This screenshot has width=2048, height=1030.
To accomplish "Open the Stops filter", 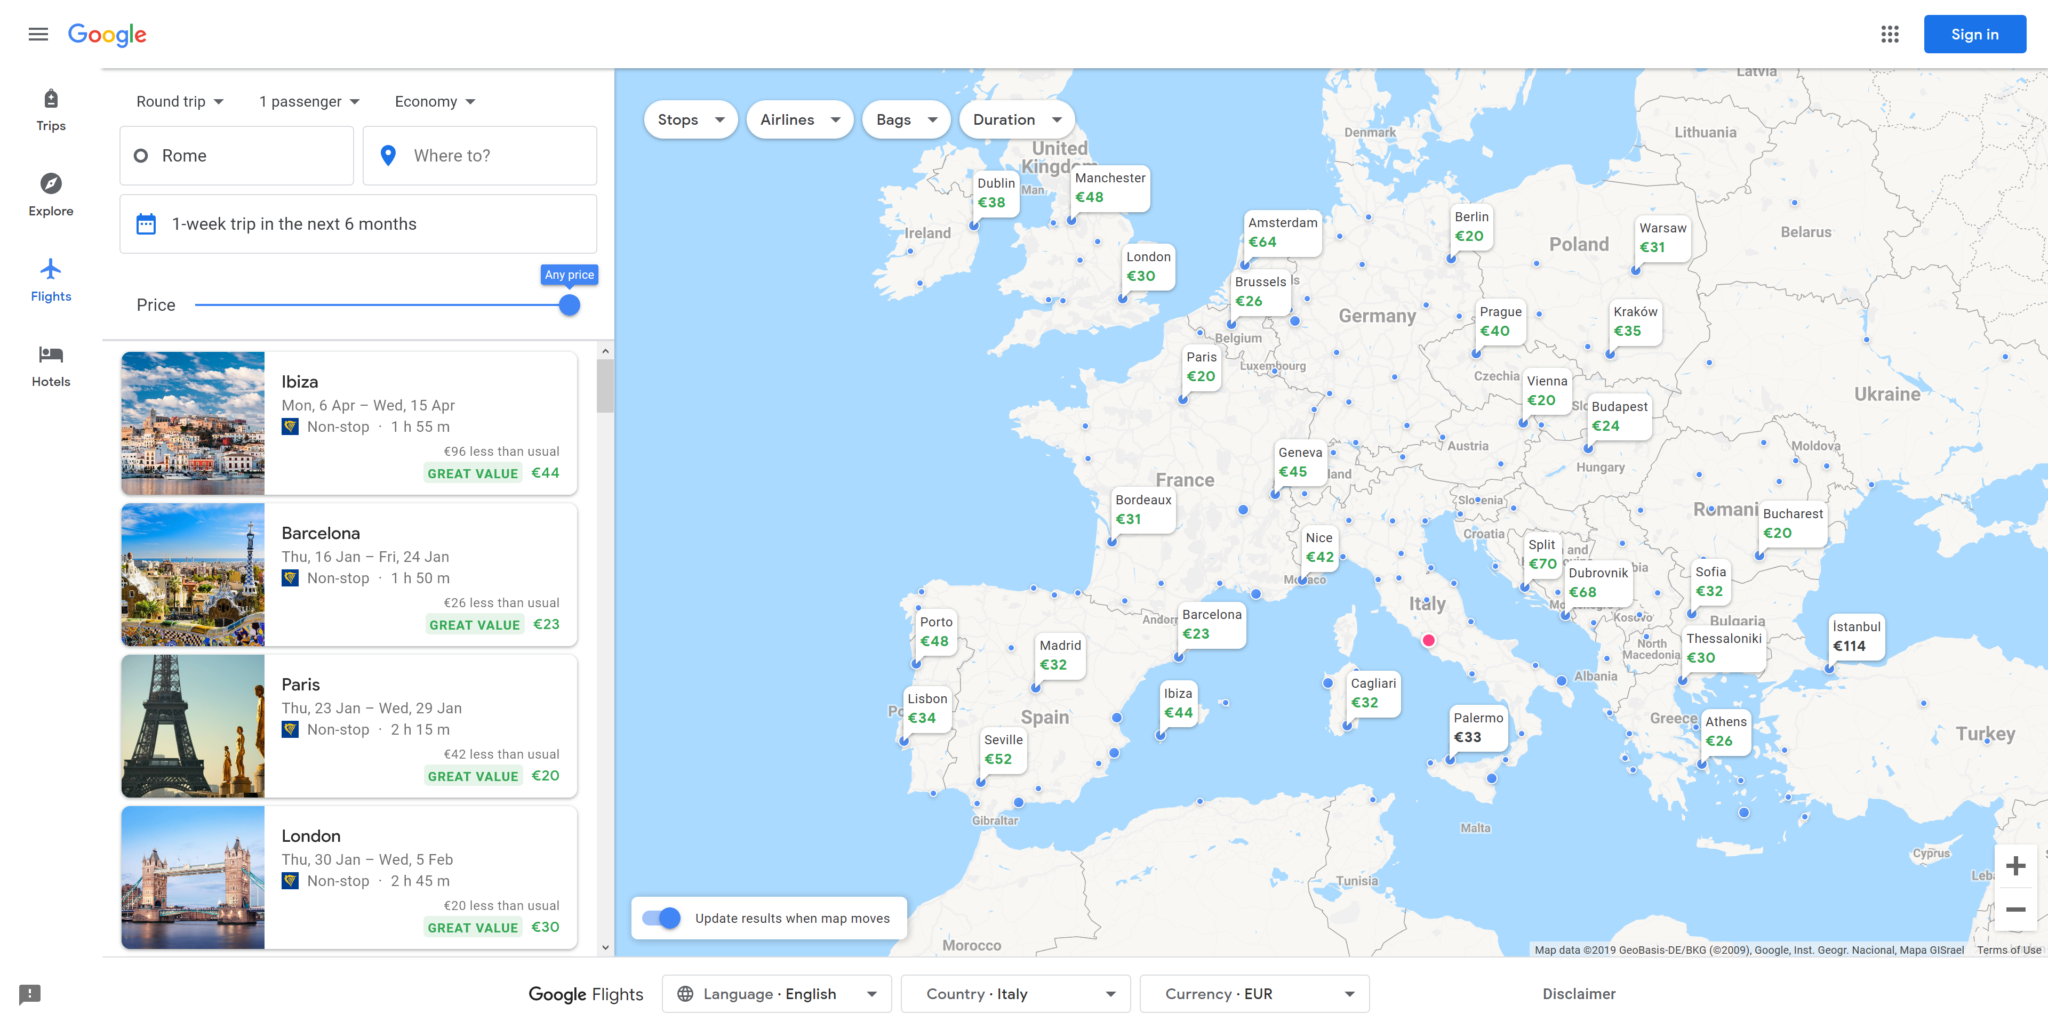I will (x=691, y=120).
